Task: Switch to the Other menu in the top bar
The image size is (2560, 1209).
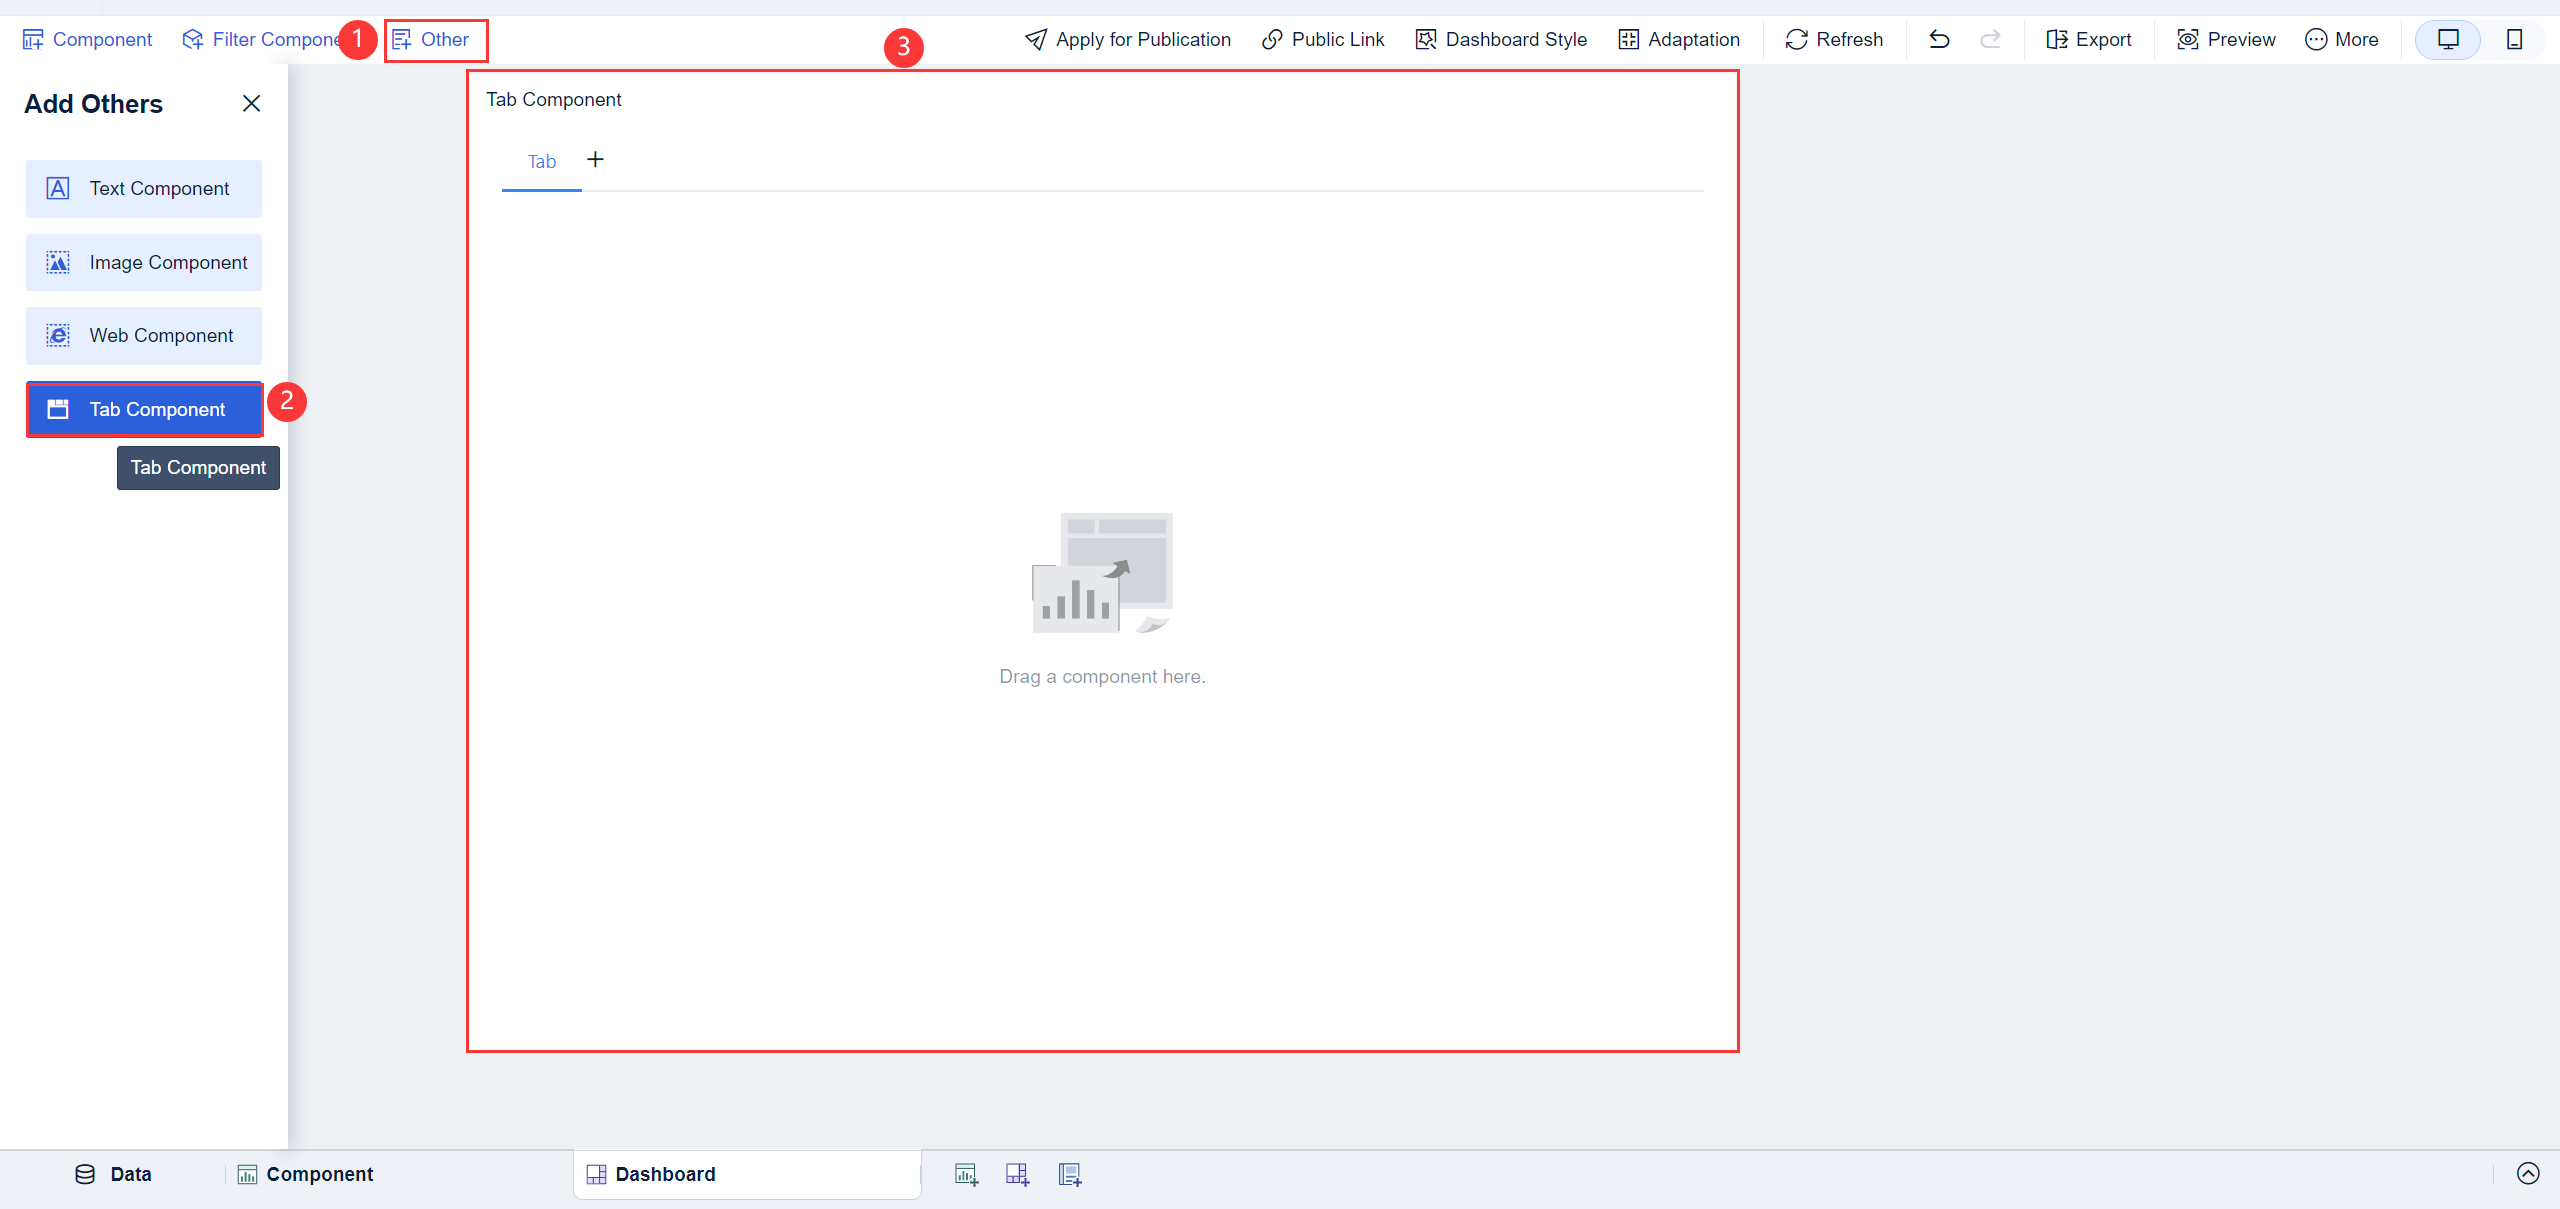Action: click(x=435, y=39)
